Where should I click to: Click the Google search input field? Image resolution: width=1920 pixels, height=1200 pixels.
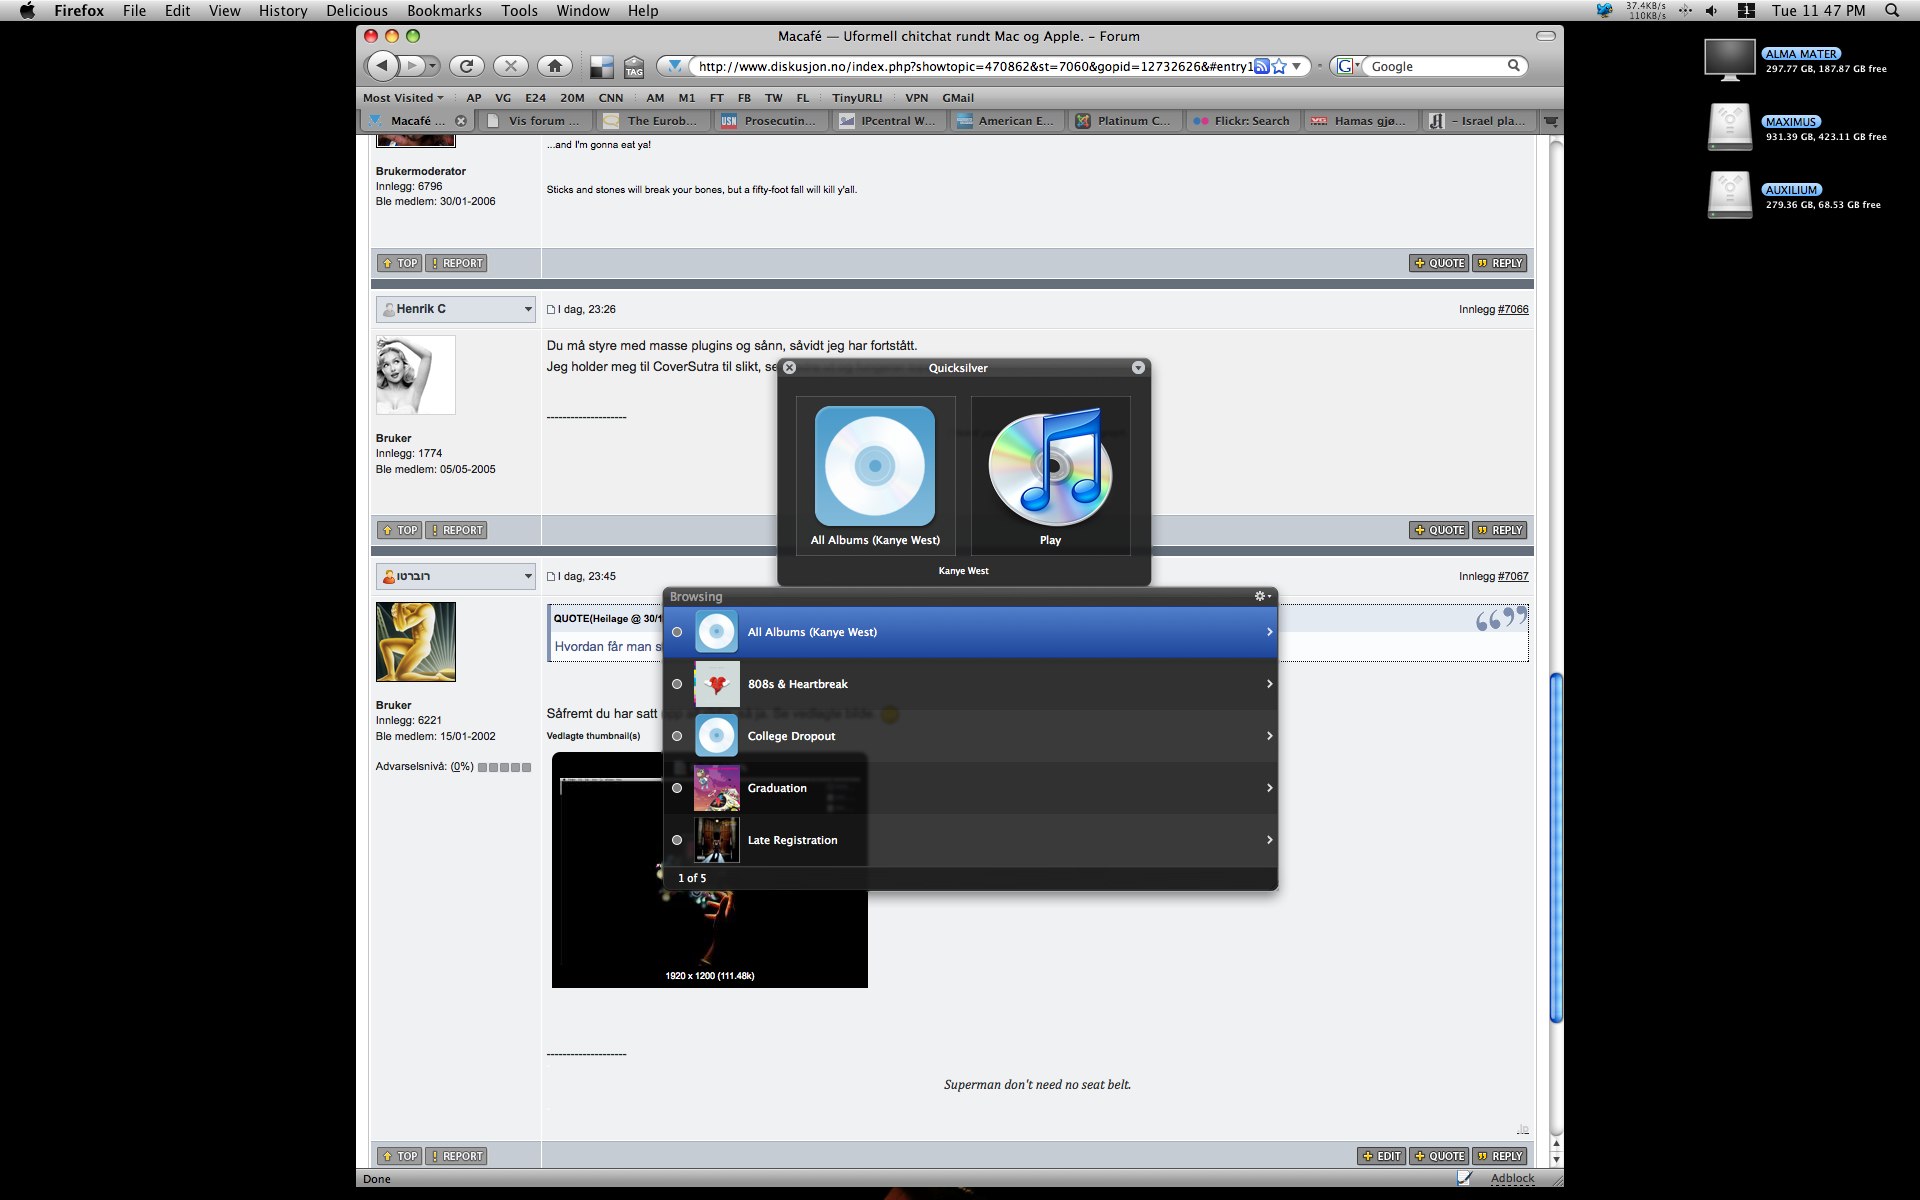pos(1436,66)
